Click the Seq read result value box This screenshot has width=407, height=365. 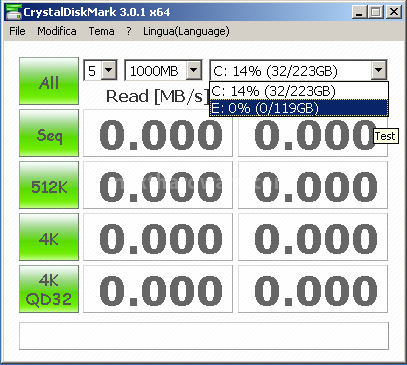point(158,133)
